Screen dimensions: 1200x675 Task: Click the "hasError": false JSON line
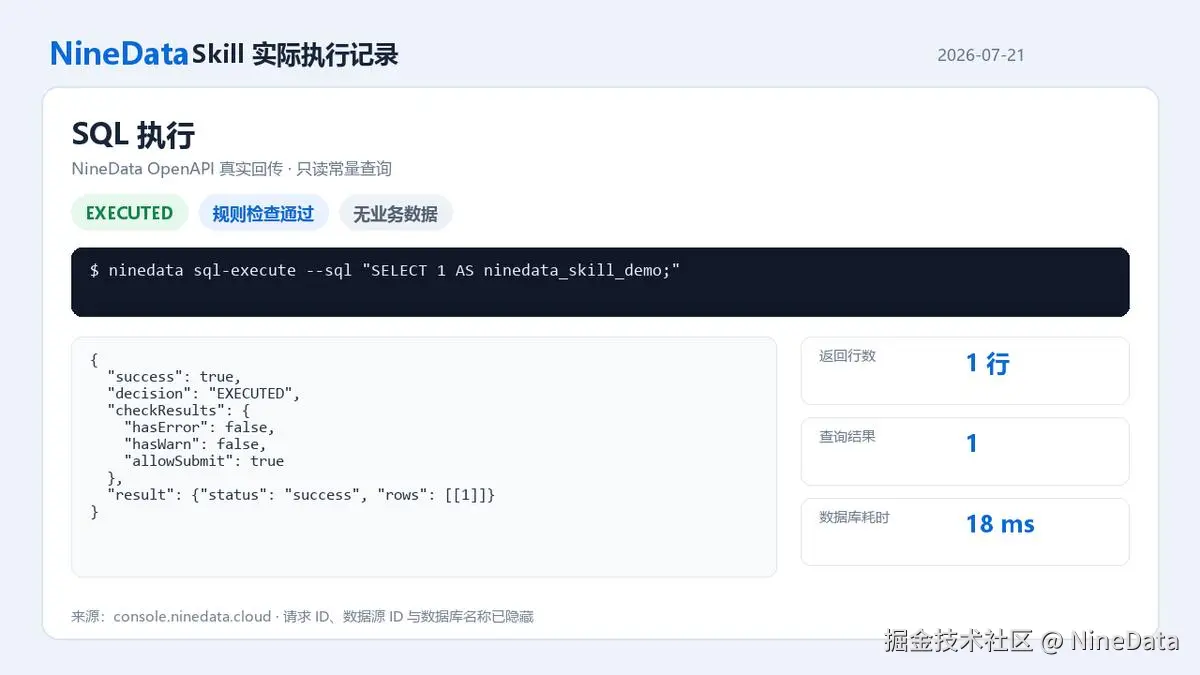(199, 427)
